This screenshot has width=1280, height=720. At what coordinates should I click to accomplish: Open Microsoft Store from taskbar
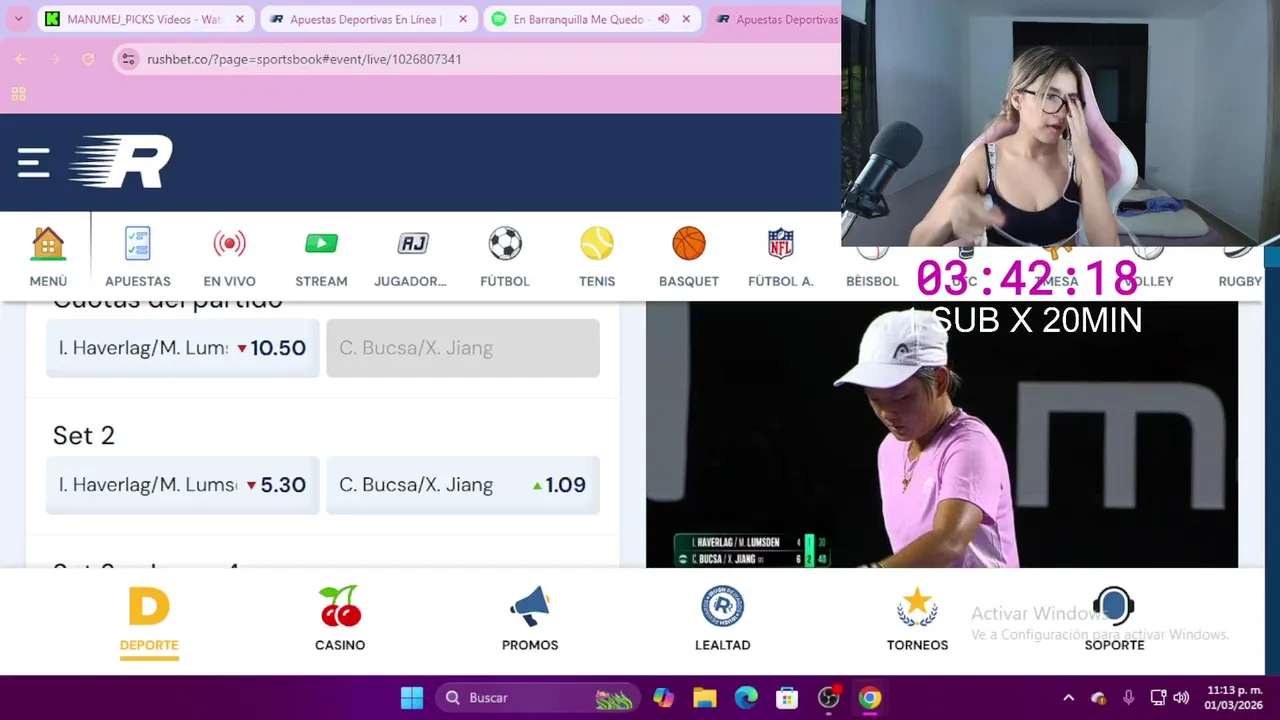tap(787, 698)
